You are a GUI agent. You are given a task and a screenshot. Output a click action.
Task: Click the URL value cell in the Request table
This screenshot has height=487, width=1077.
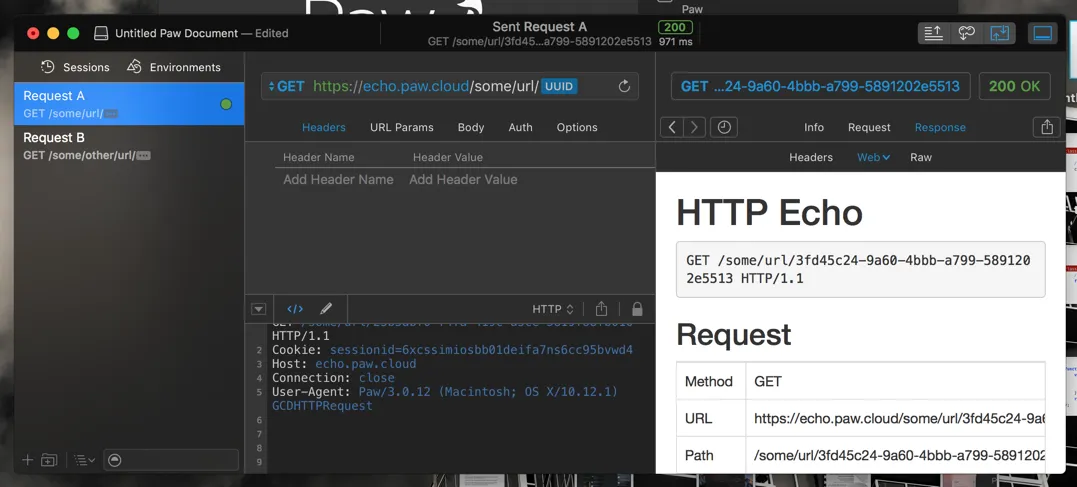895,418
